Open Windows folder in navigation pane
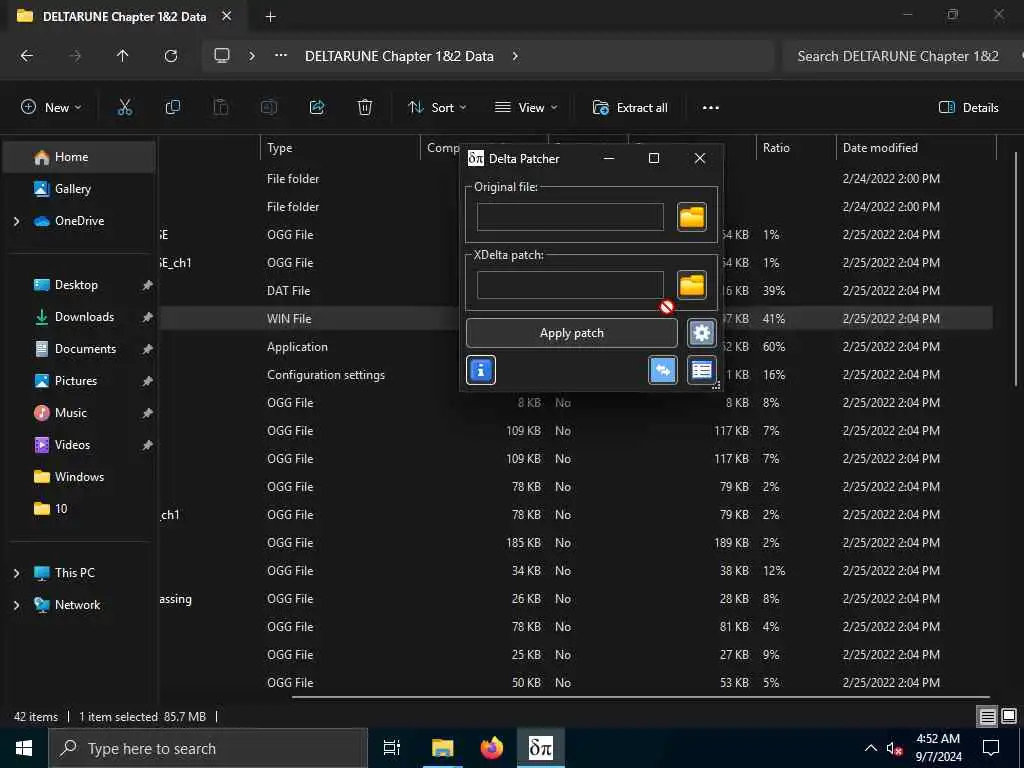 [80, 477]
